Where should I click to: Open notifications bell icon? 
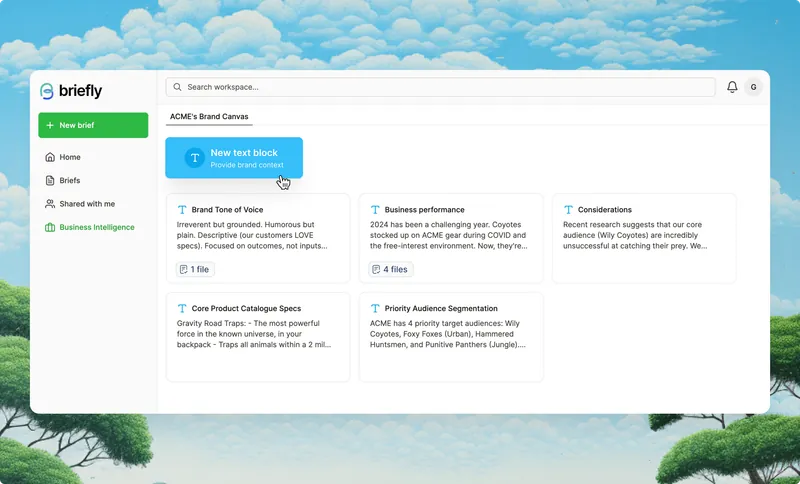732,87
